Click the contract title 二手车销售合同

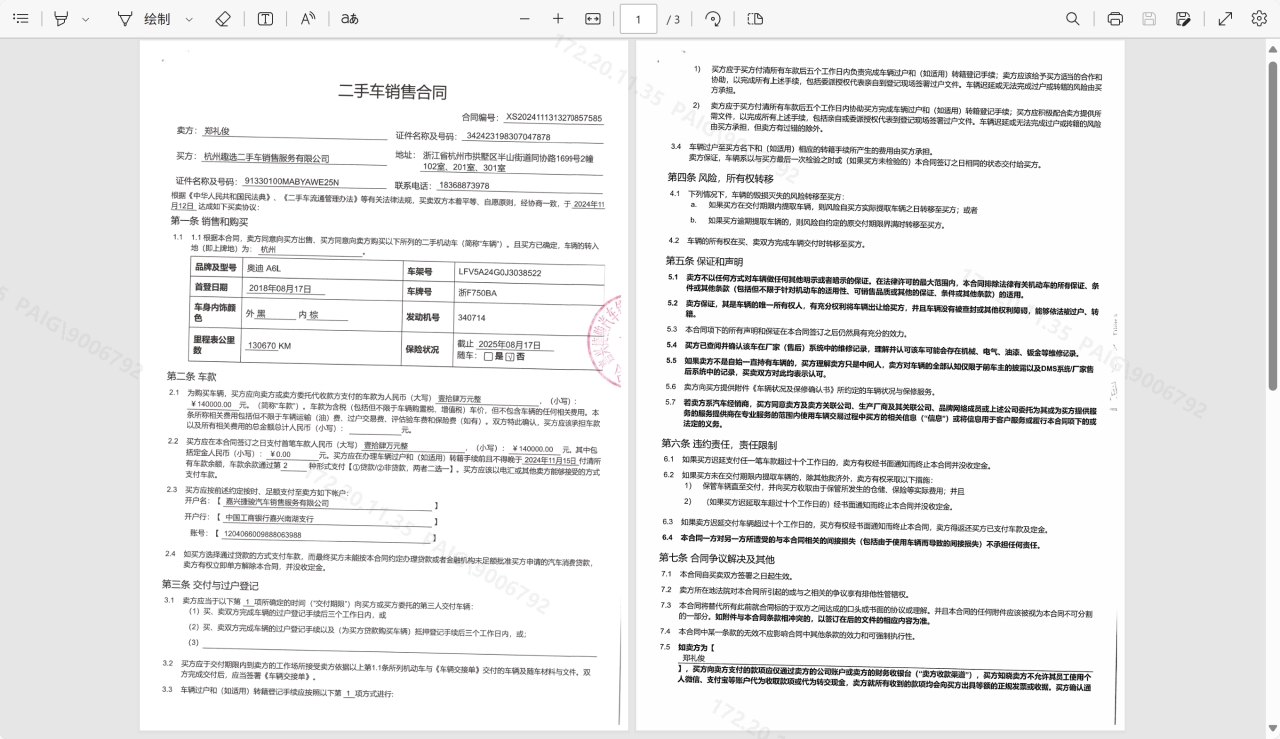(x=392, y=92)
